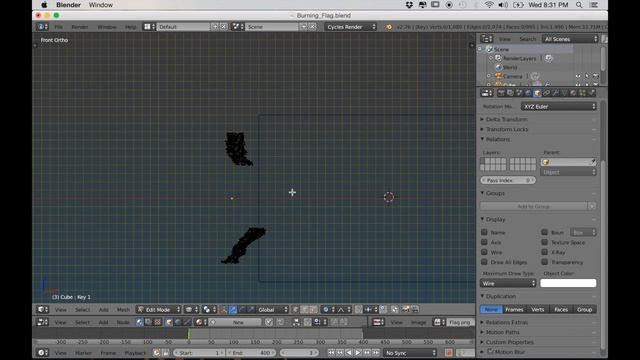Open the Window menu in macOS menu bar
This screenshot has width=640, height=360.
point(100,5)
